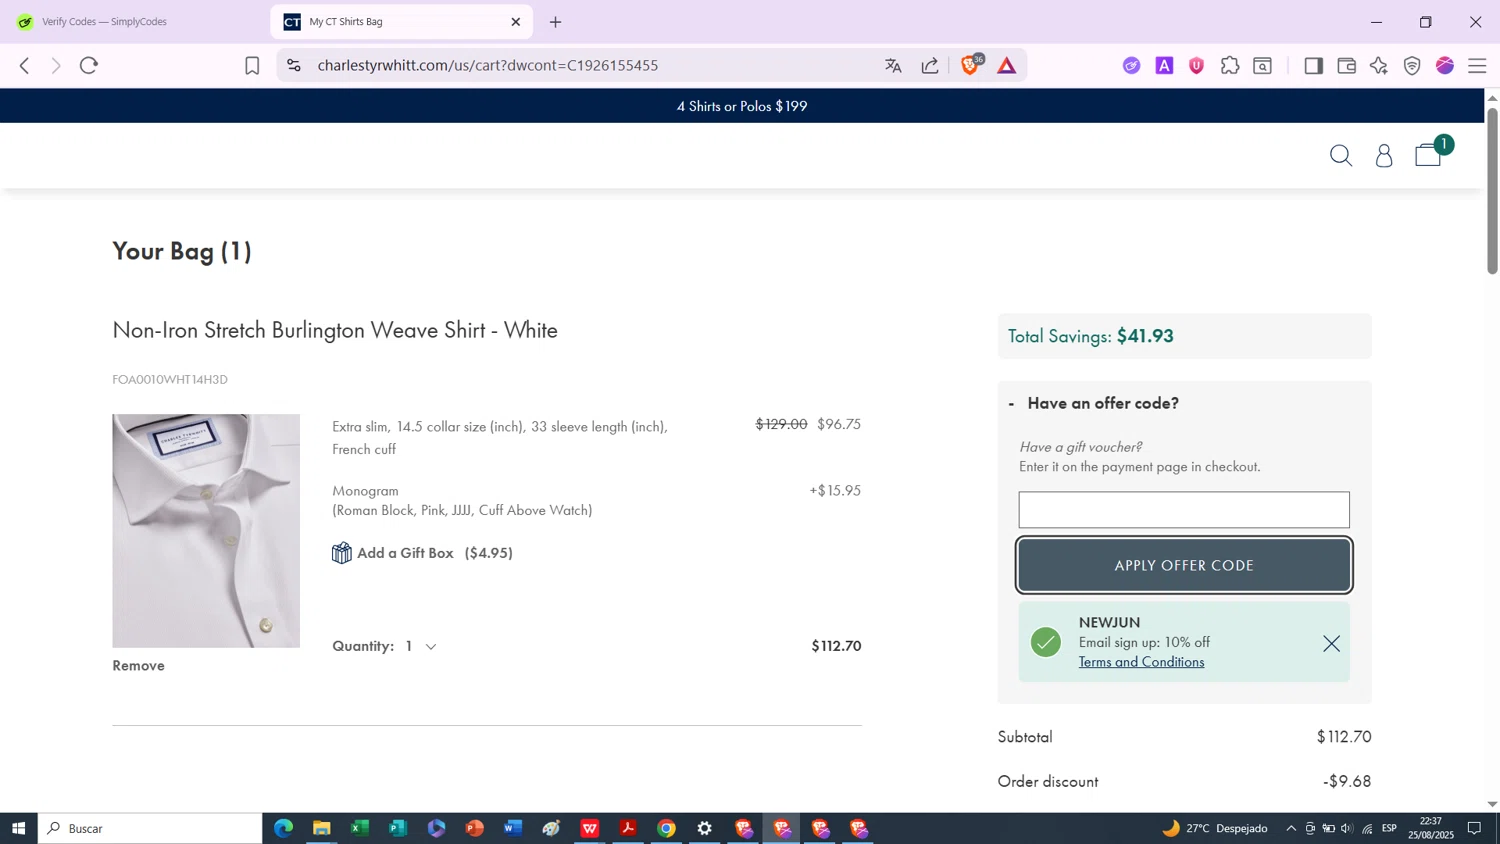Collapse the Have an offer code section
Screen dimensions: 1500x844
tap(1094, 403)
